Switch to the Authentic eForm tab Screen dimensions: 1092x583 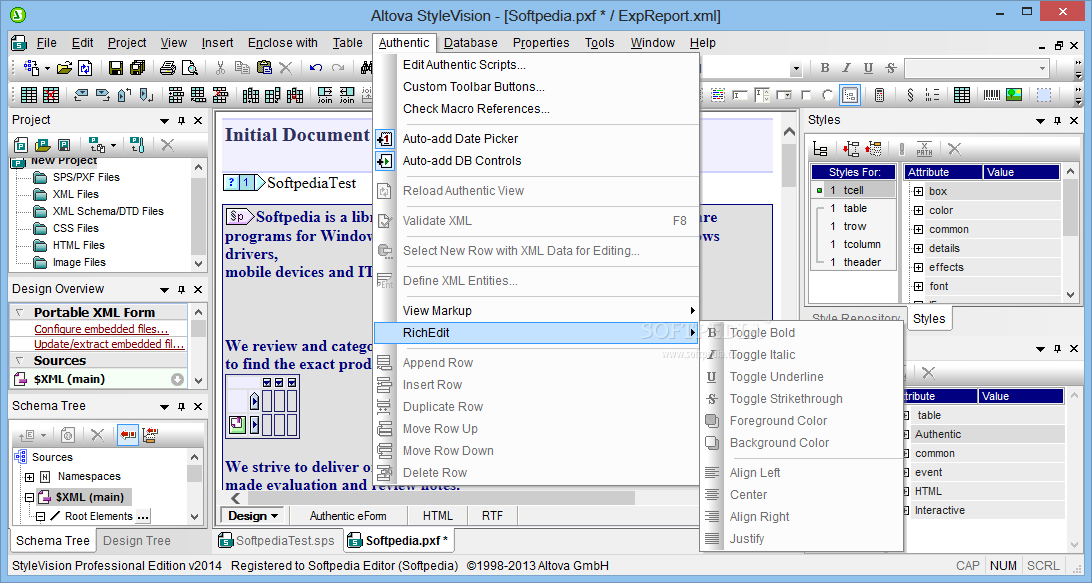(x=348, y=516)
